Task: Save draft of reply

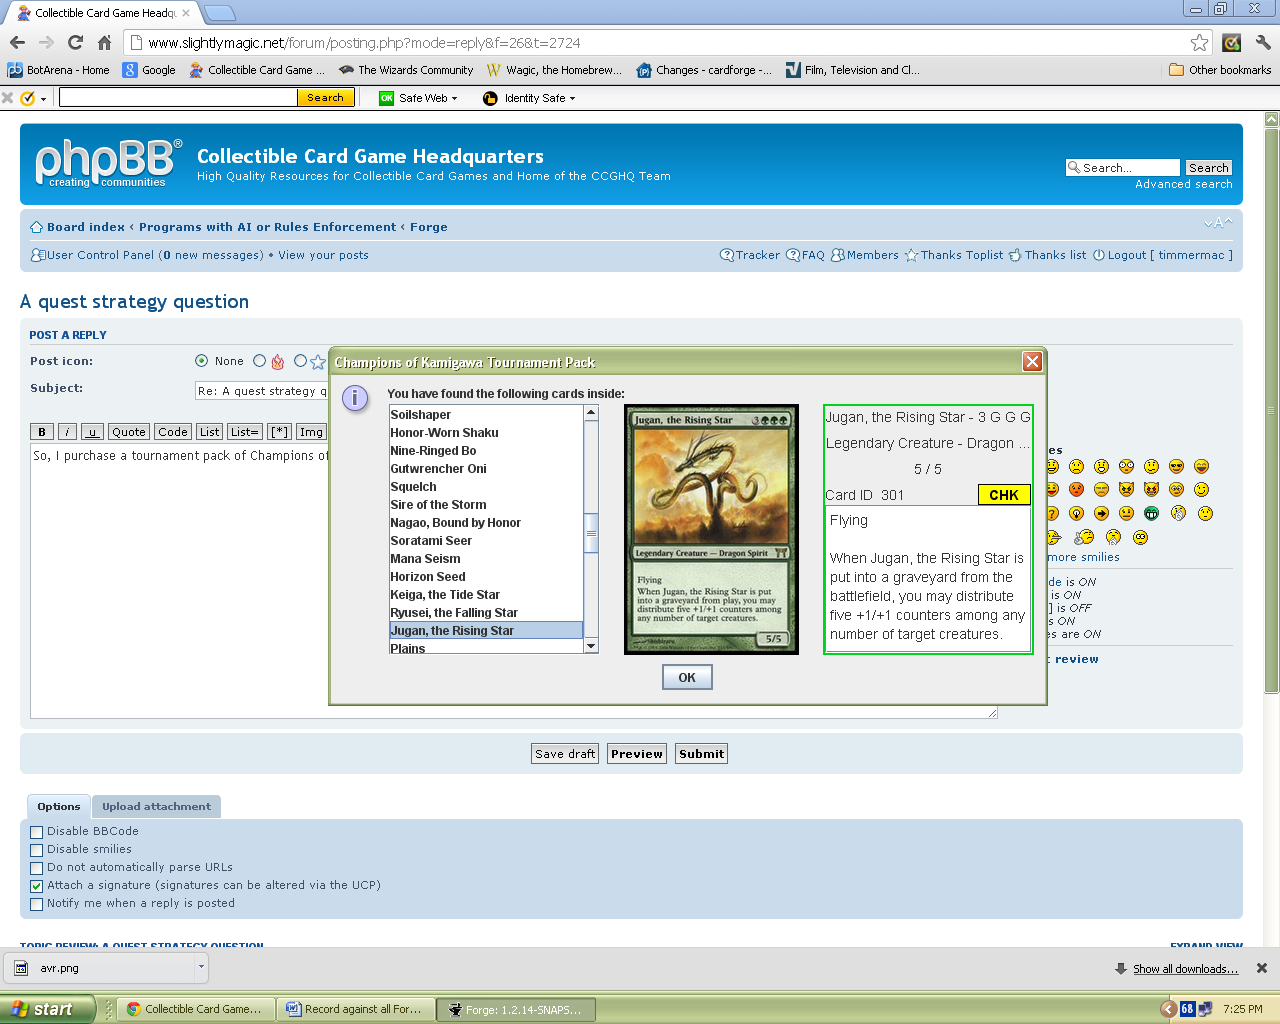Action: (565, 754)
